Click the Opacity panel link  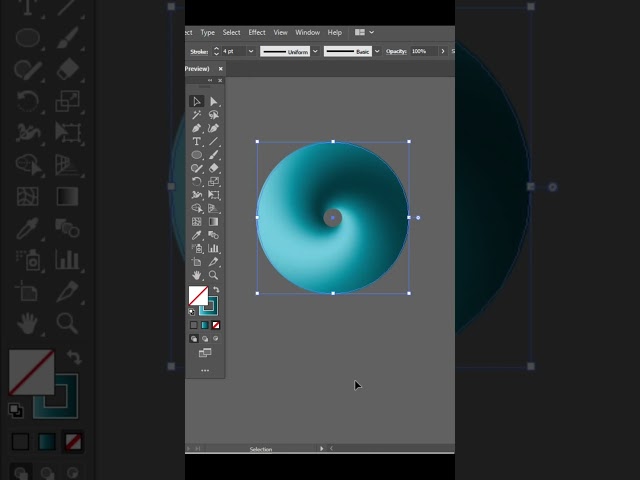396,51
